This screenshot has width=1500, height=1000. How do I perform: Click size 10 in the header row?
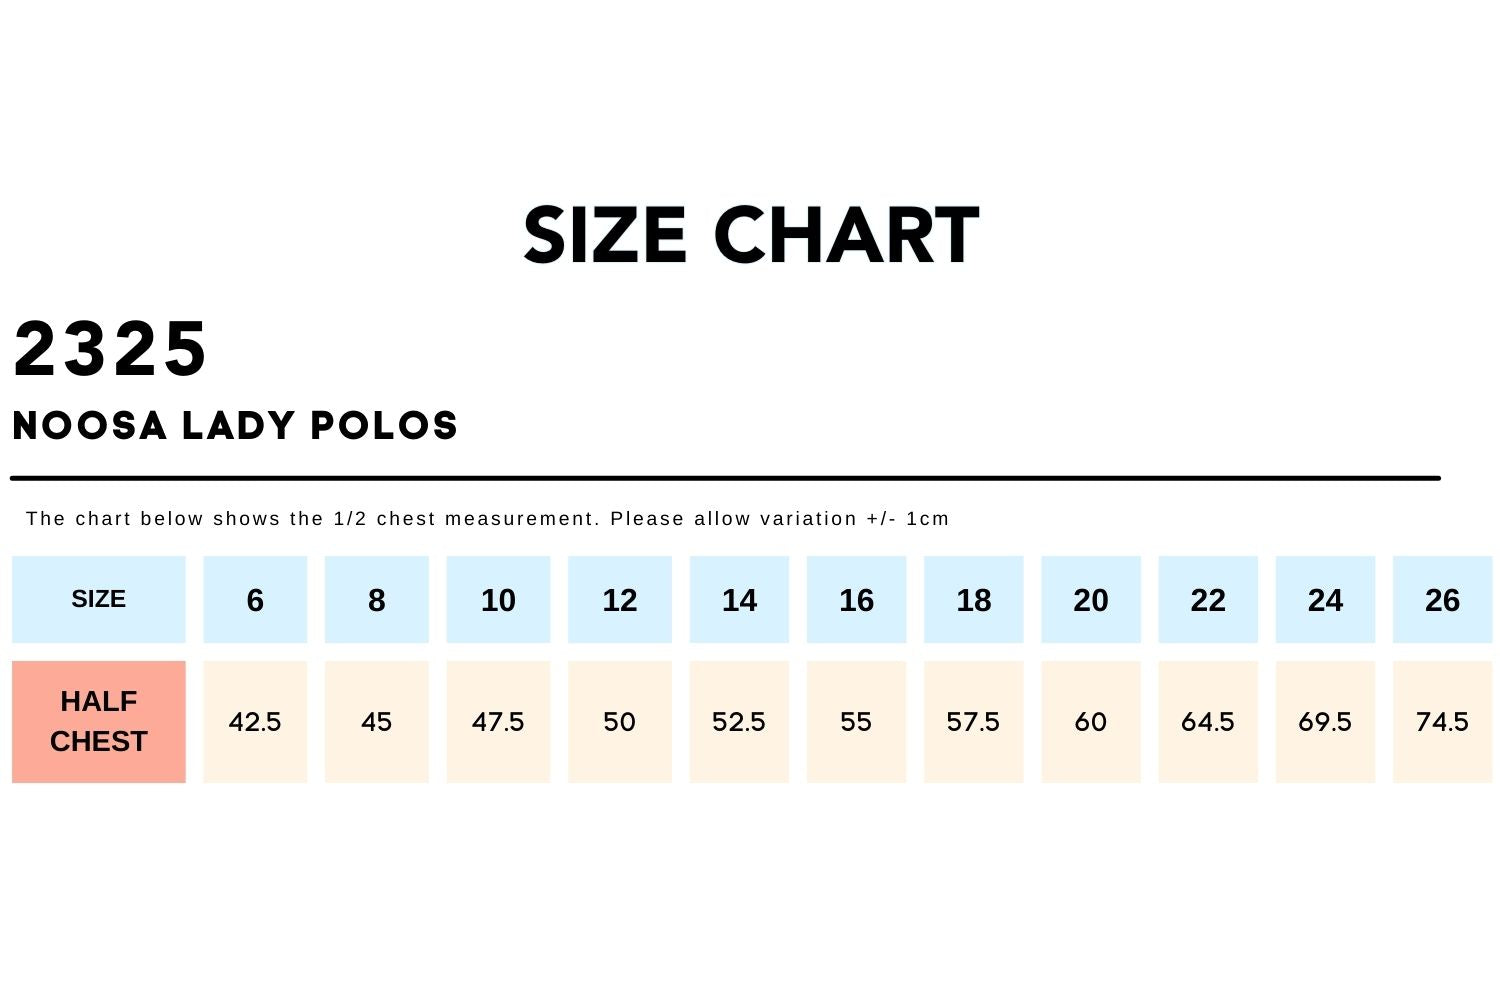click(498, 600)
